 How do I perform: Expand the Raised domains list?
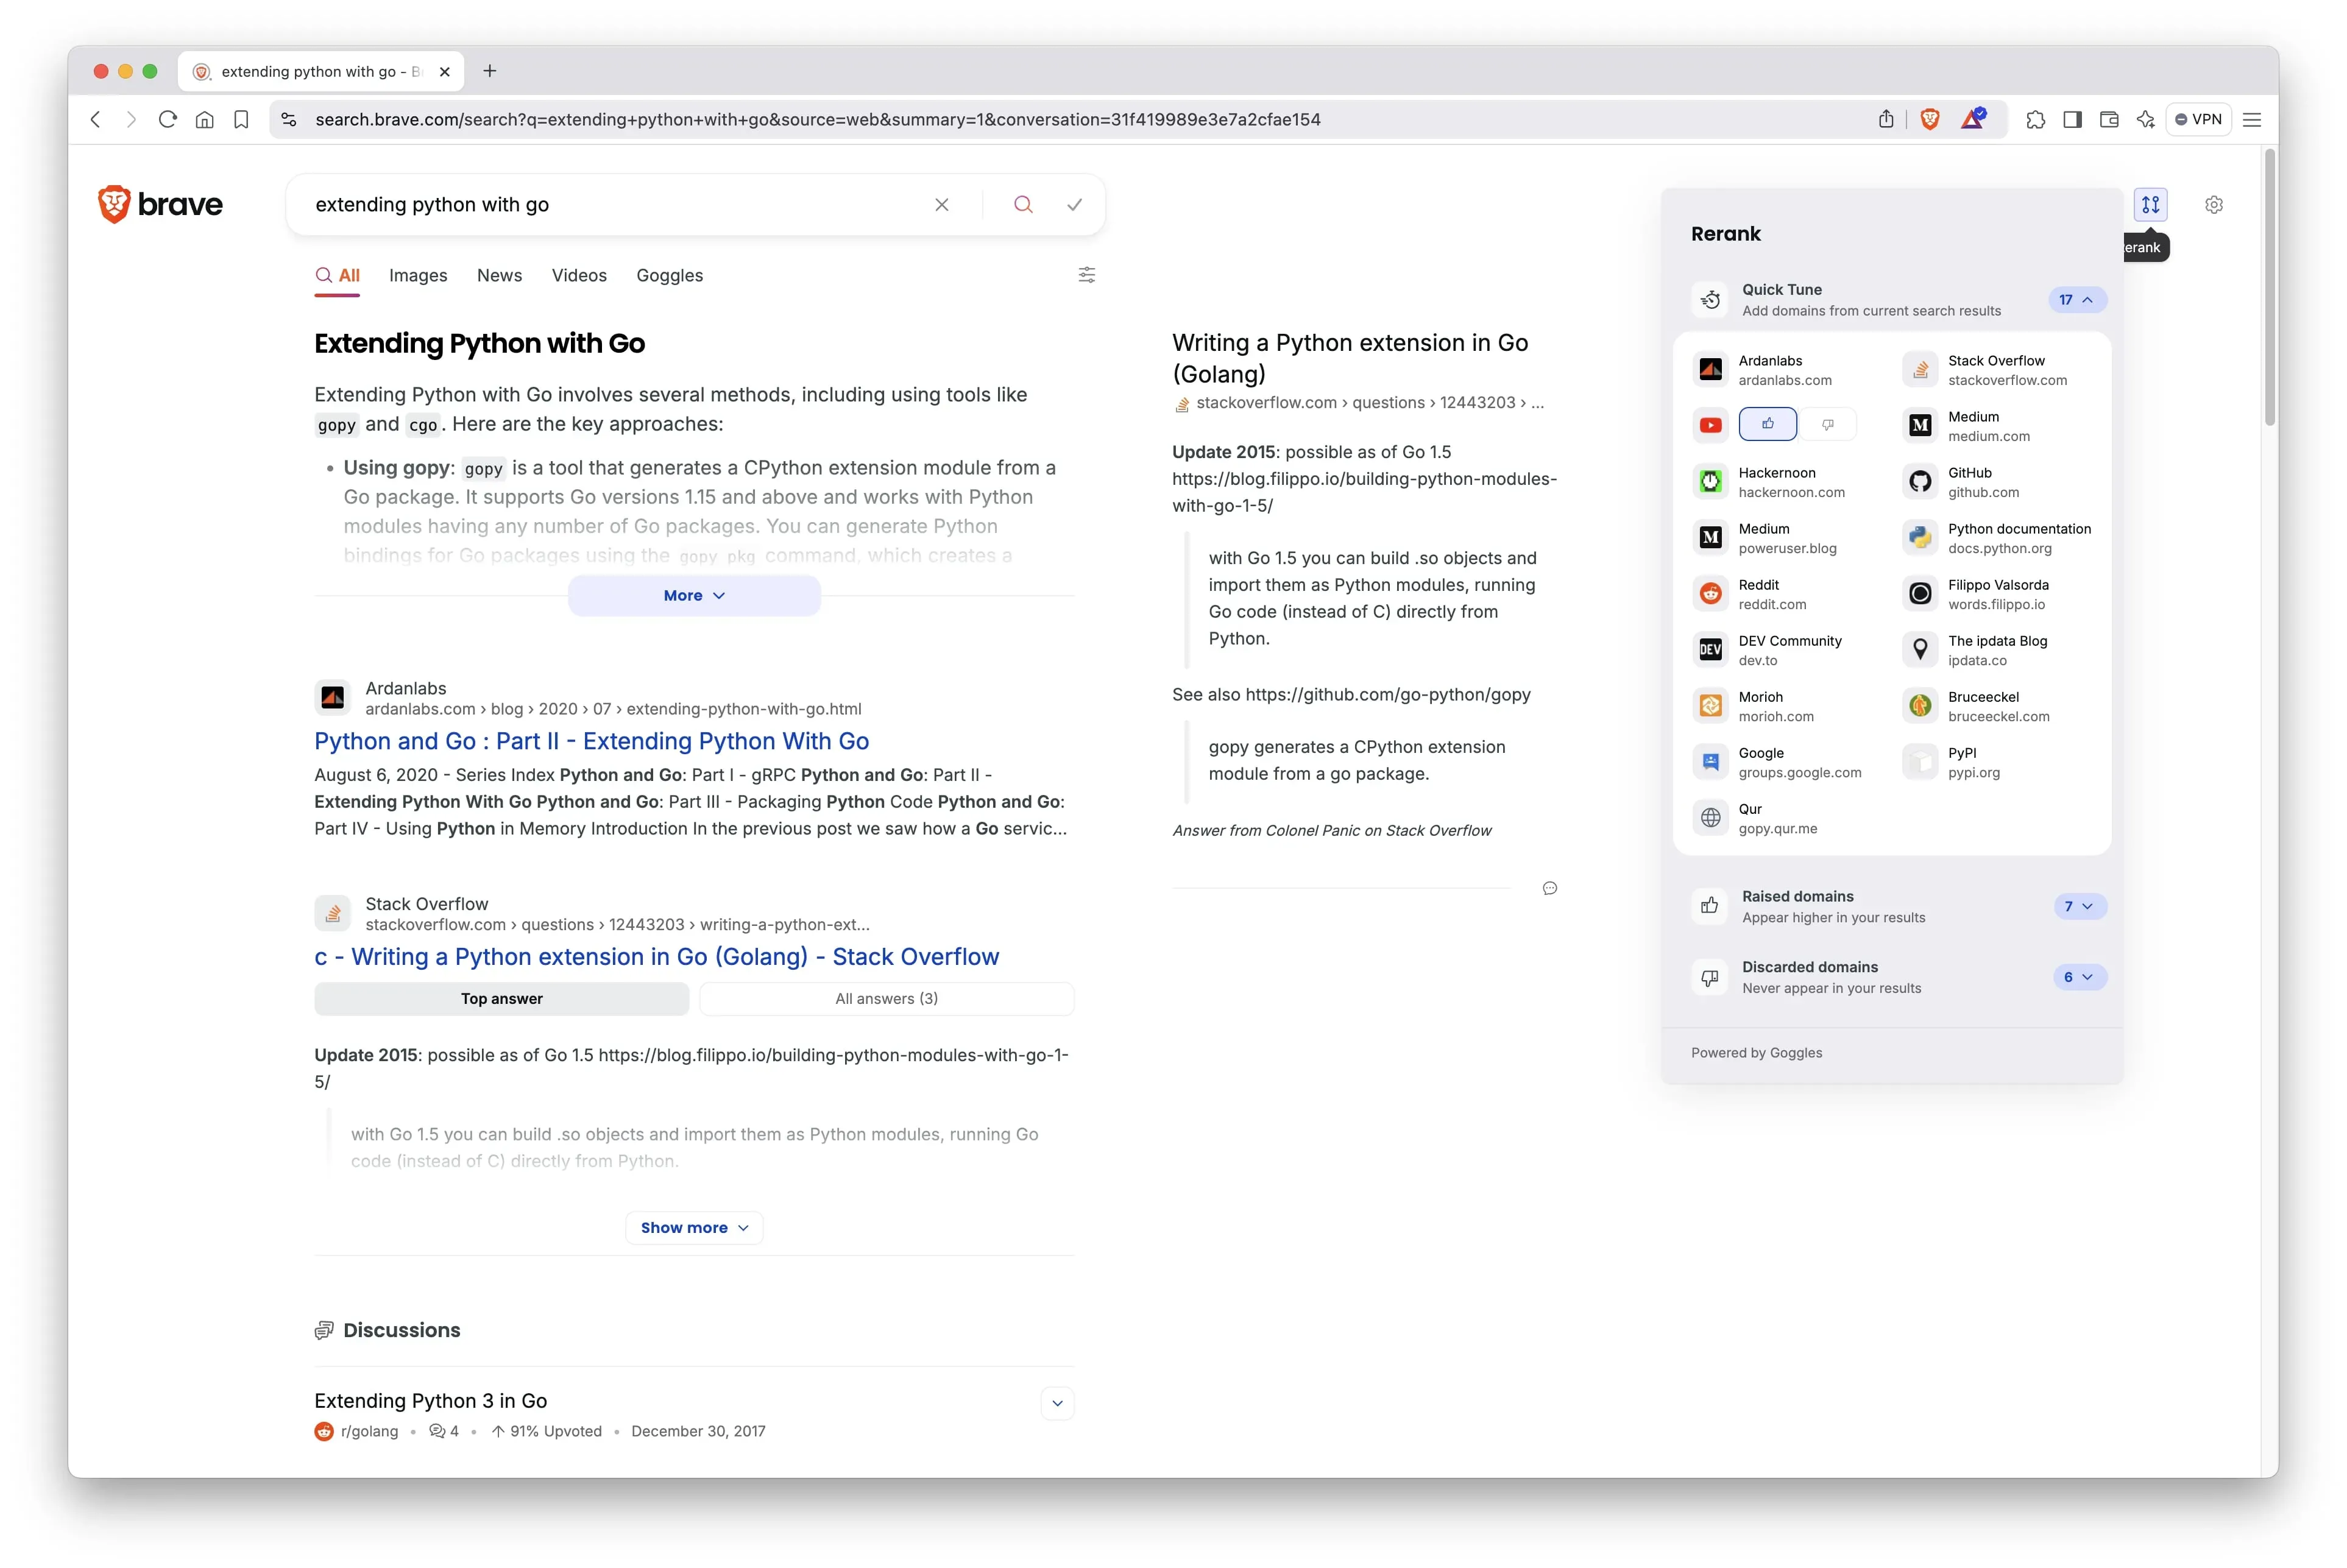pos(2080,906)
